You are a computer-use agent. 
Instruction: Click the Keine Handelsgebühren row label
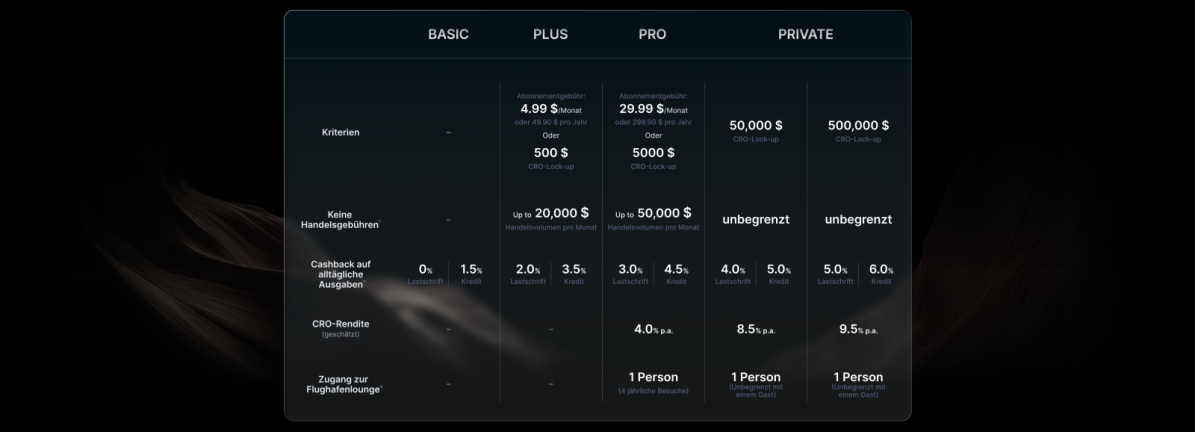pos(342,219)
